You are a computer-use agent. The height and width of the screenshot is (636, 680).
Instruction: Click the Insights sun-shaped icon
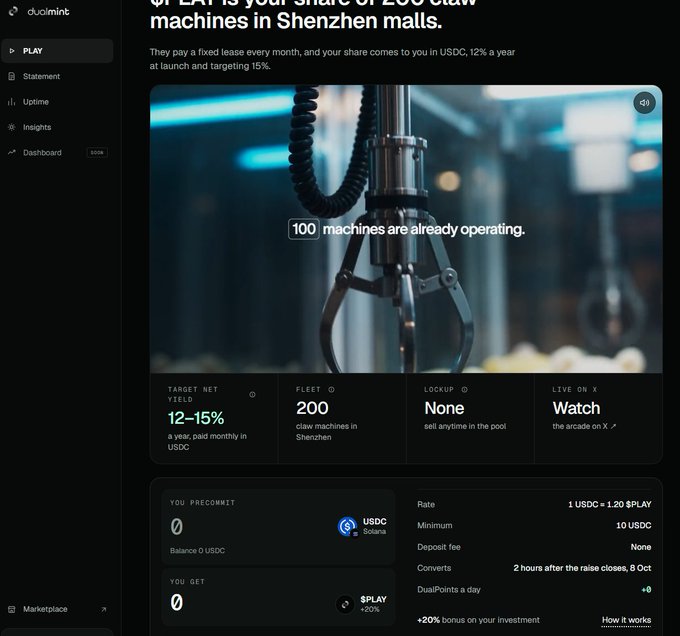[x=12, y=127]
